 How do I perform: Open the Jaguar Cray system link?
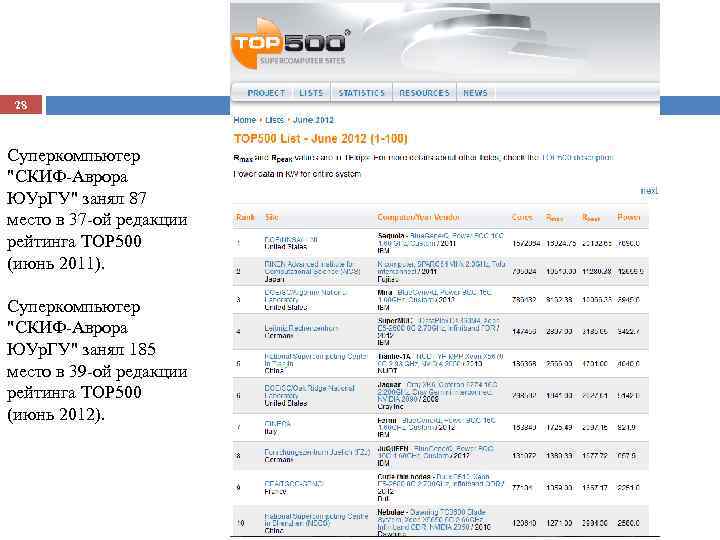(x=438, y=392)
